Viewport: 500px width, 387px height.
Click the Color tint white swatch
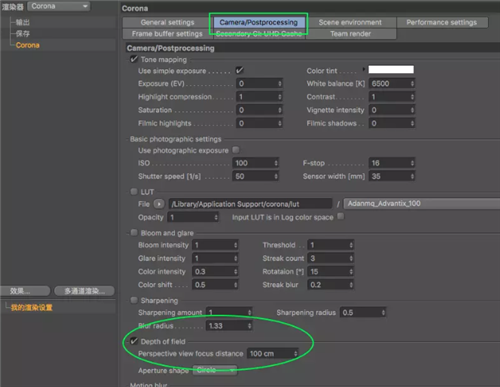tap(391, 69)
